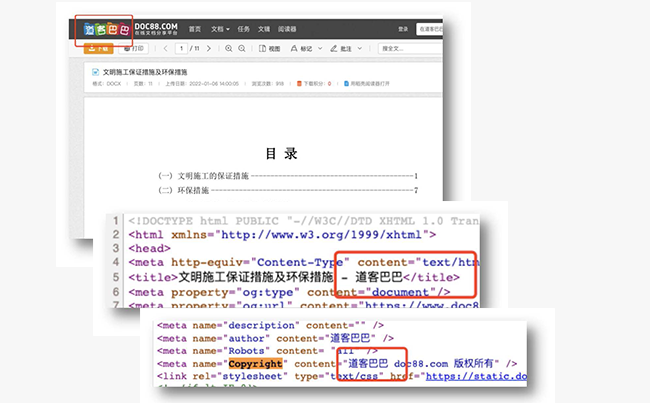Zoom in with the plus magnifier

click(x=228, y=49)
